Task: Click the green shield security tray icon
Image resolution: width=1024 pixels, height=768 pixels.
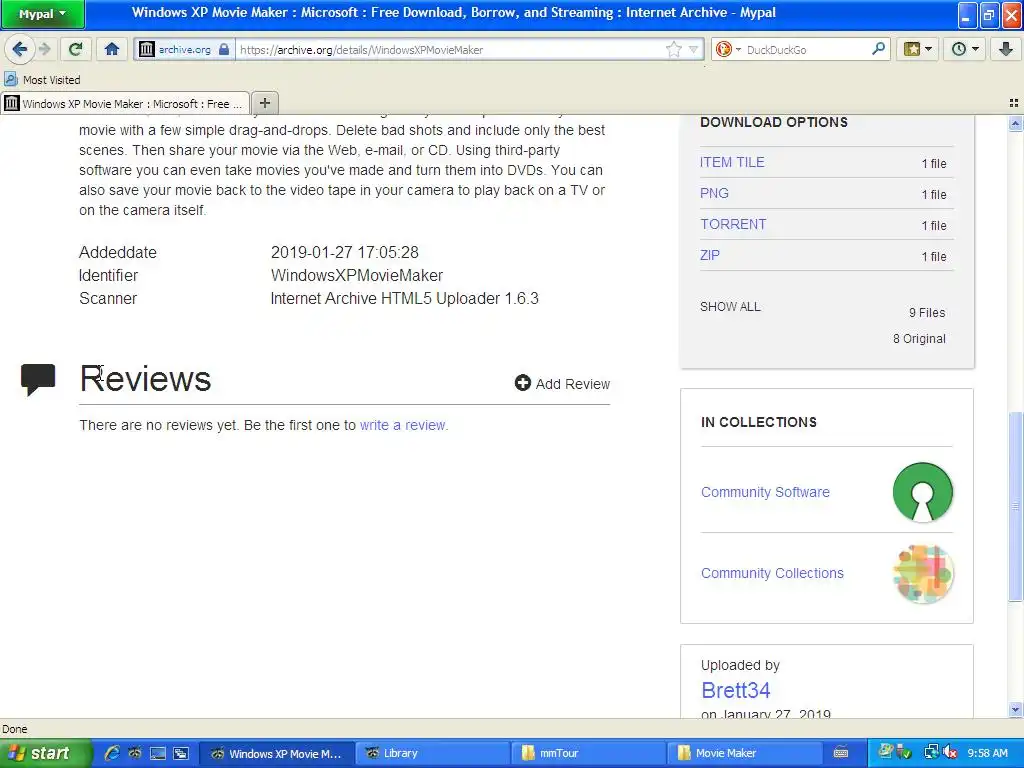Action: click(905, 754)
